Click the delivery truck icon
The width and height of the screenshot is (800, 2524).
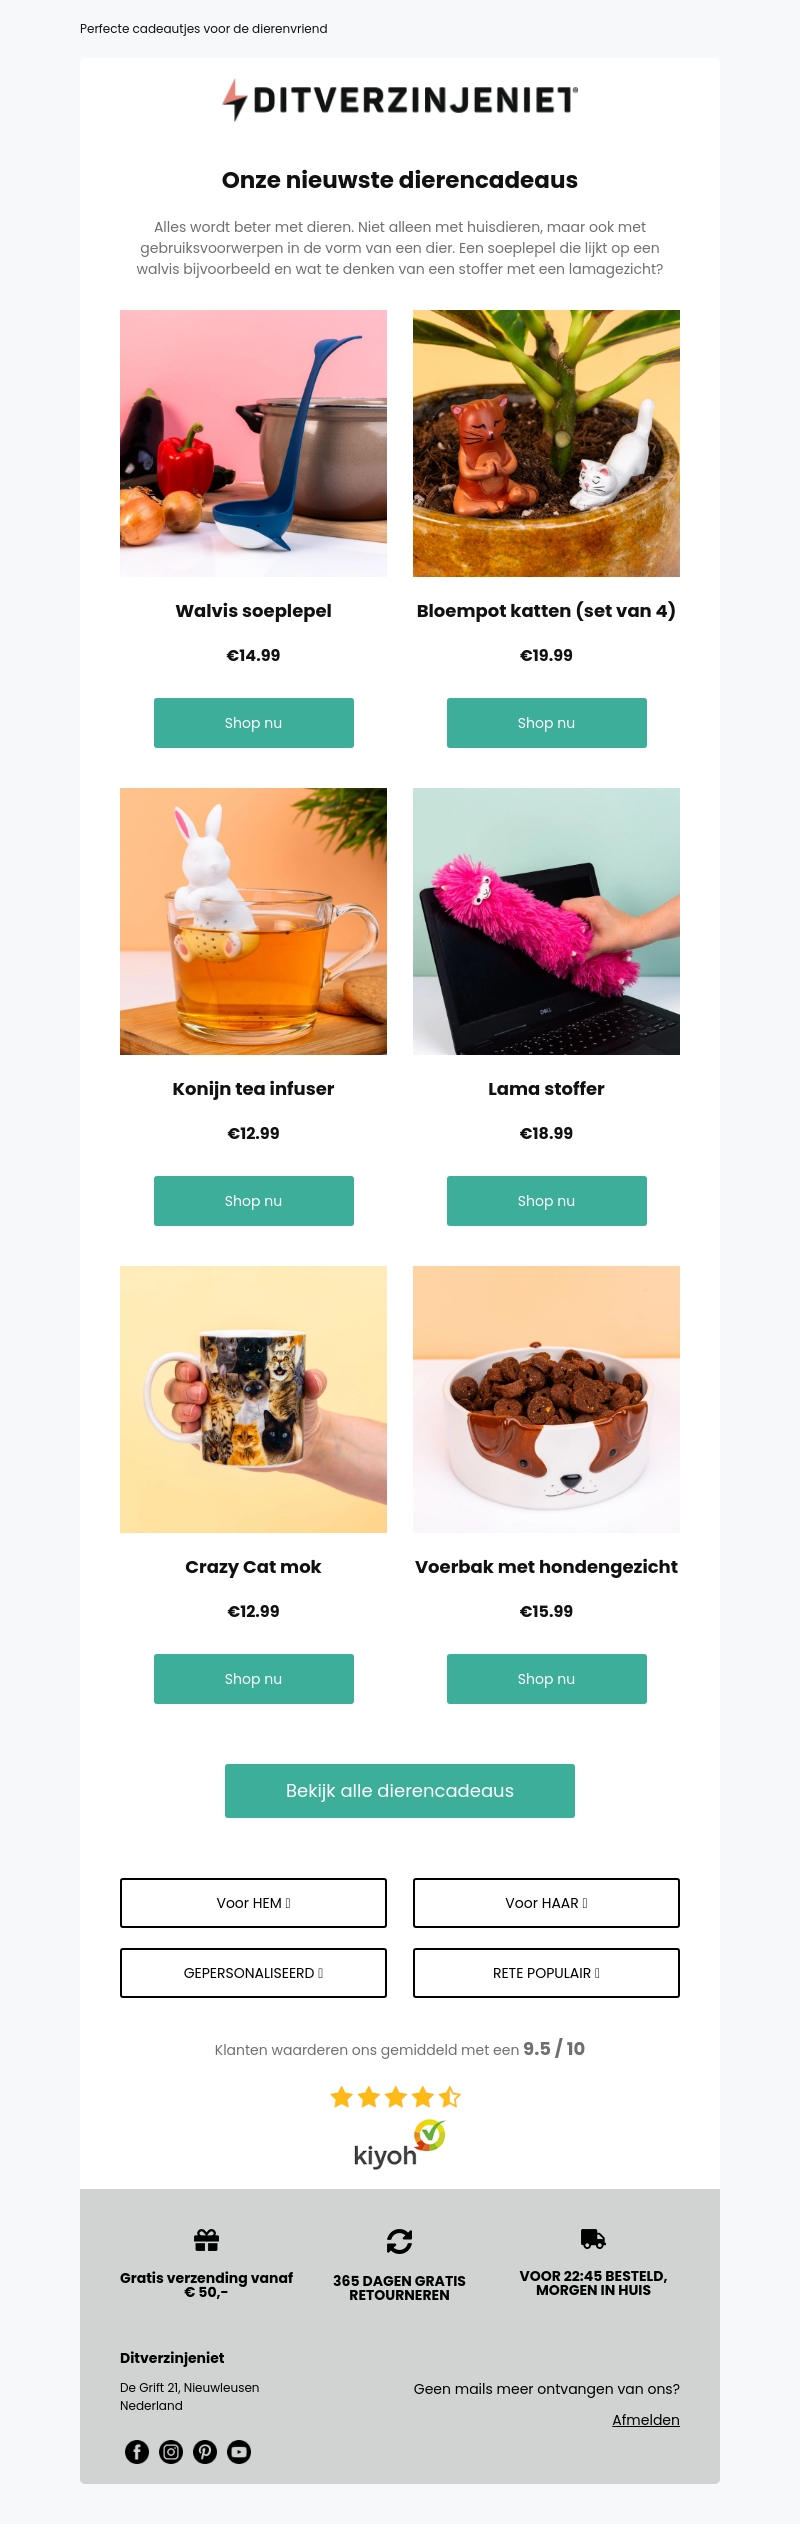(x=593, y=2238)
